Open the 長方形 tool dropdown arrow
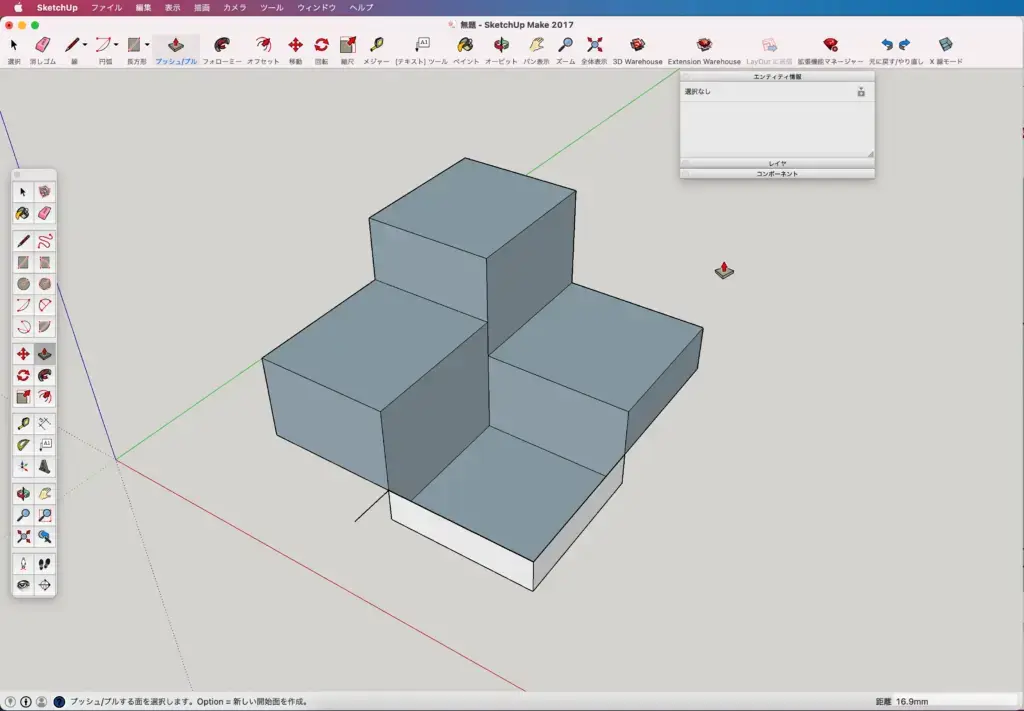1024x711 pixels. [x=148, y=44]
